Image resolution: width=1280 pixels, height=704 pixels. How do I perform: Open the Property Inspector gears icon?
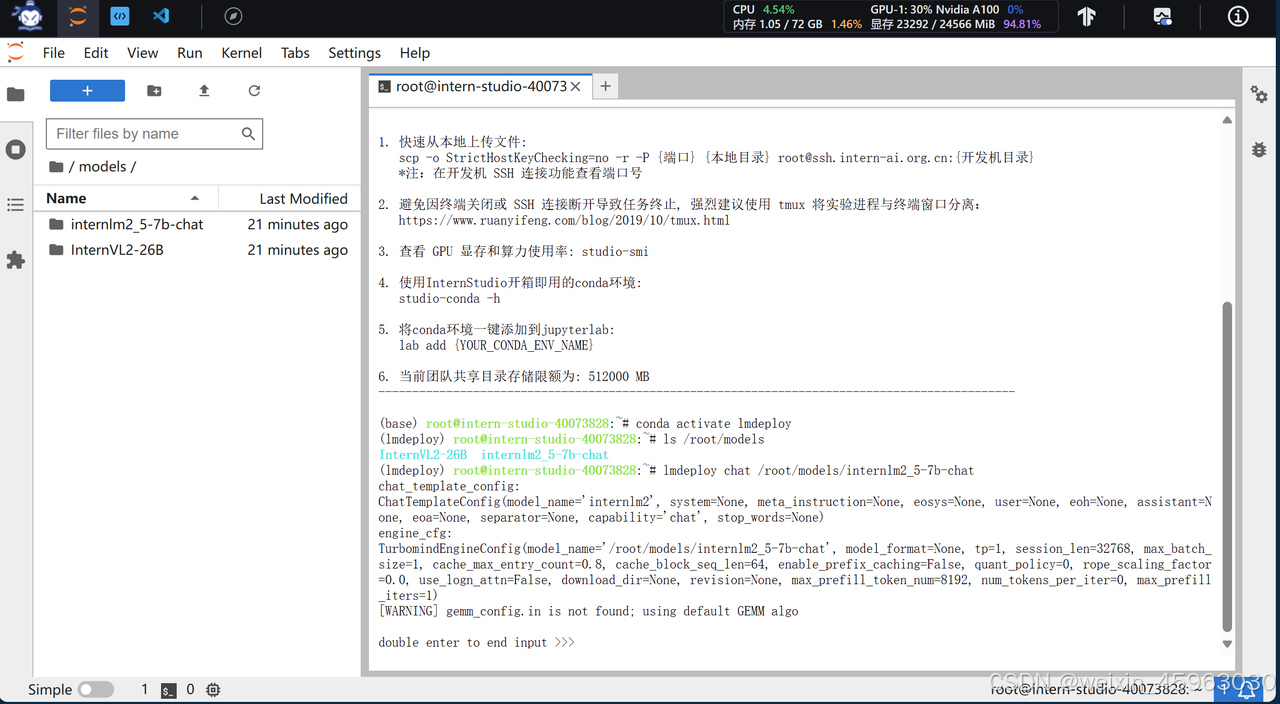pyautogui.click(x=1259, y=95)
